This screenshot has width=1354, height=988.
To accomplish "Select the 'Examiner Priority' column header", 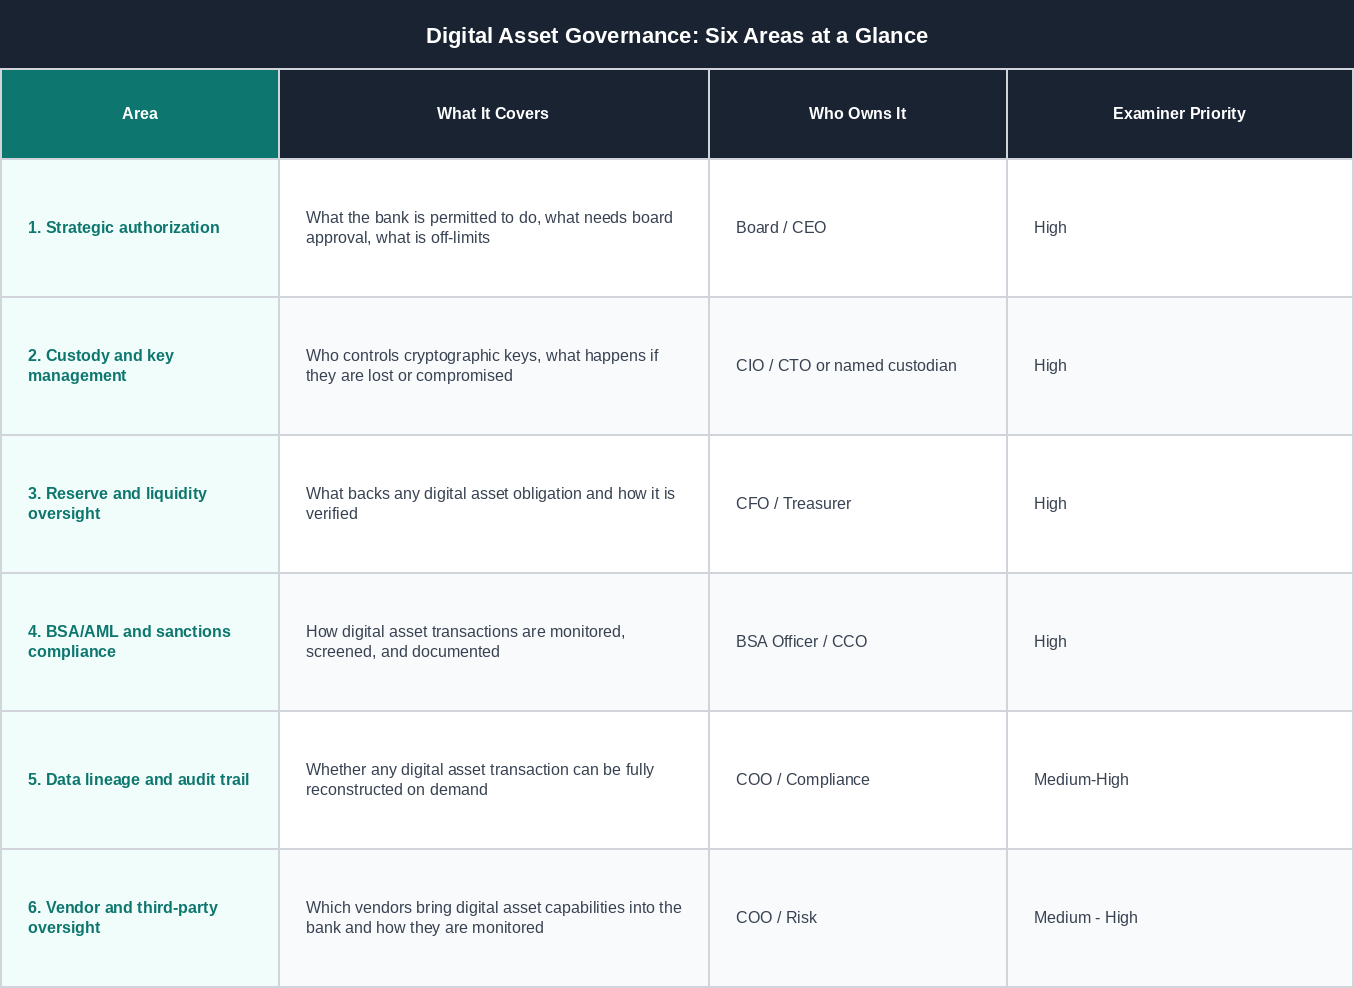I will point(1179,114).
